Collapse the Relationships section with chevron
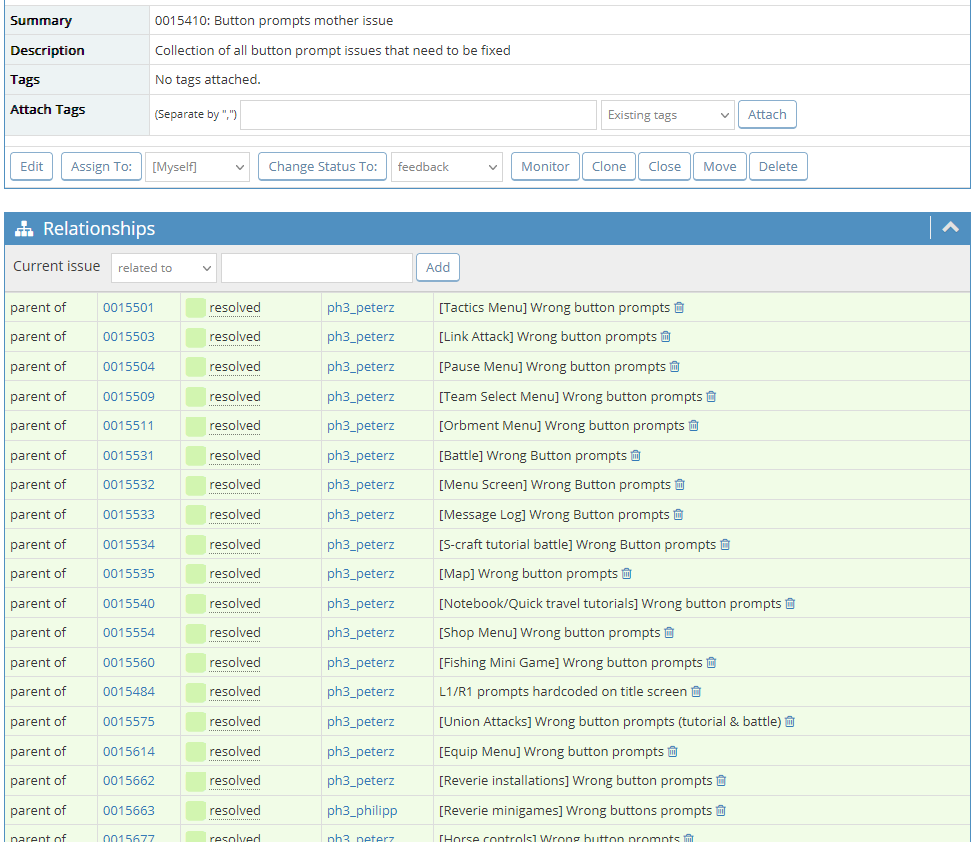This screenshot has width=980, height=842. [951, 228]
